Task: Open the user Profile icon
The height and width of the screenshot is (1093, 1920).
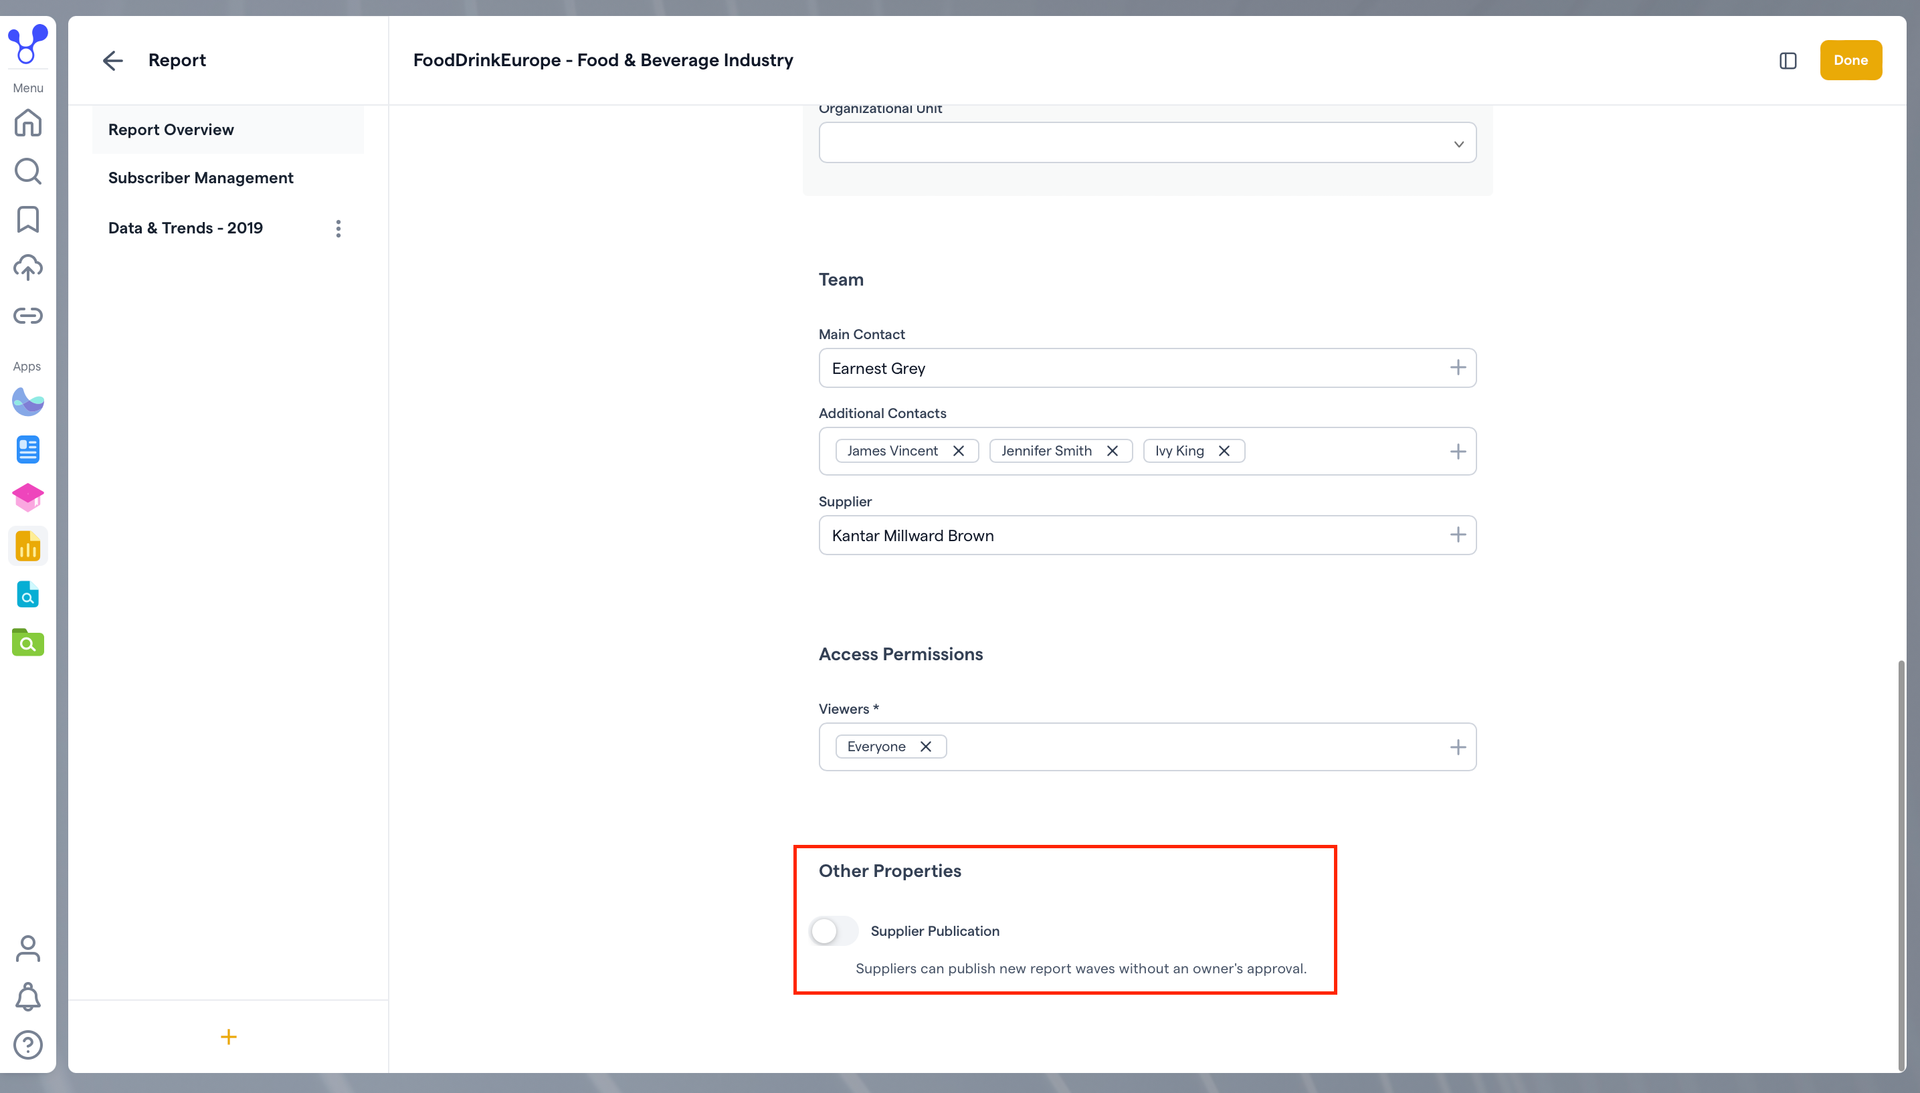Action: pyautogui.click(x=28, y=948)
